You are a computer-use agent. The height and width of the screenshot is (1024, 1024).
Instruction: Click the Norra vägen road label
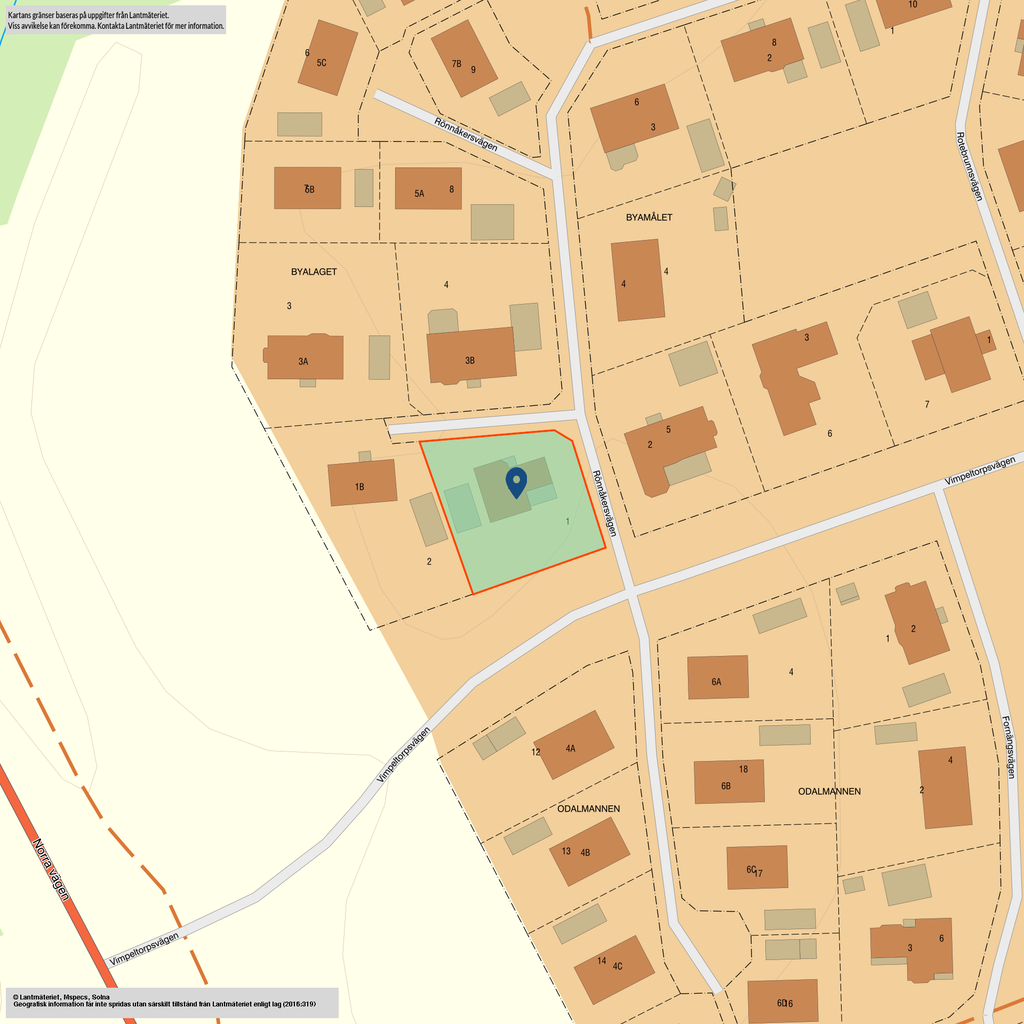[52, 869]
